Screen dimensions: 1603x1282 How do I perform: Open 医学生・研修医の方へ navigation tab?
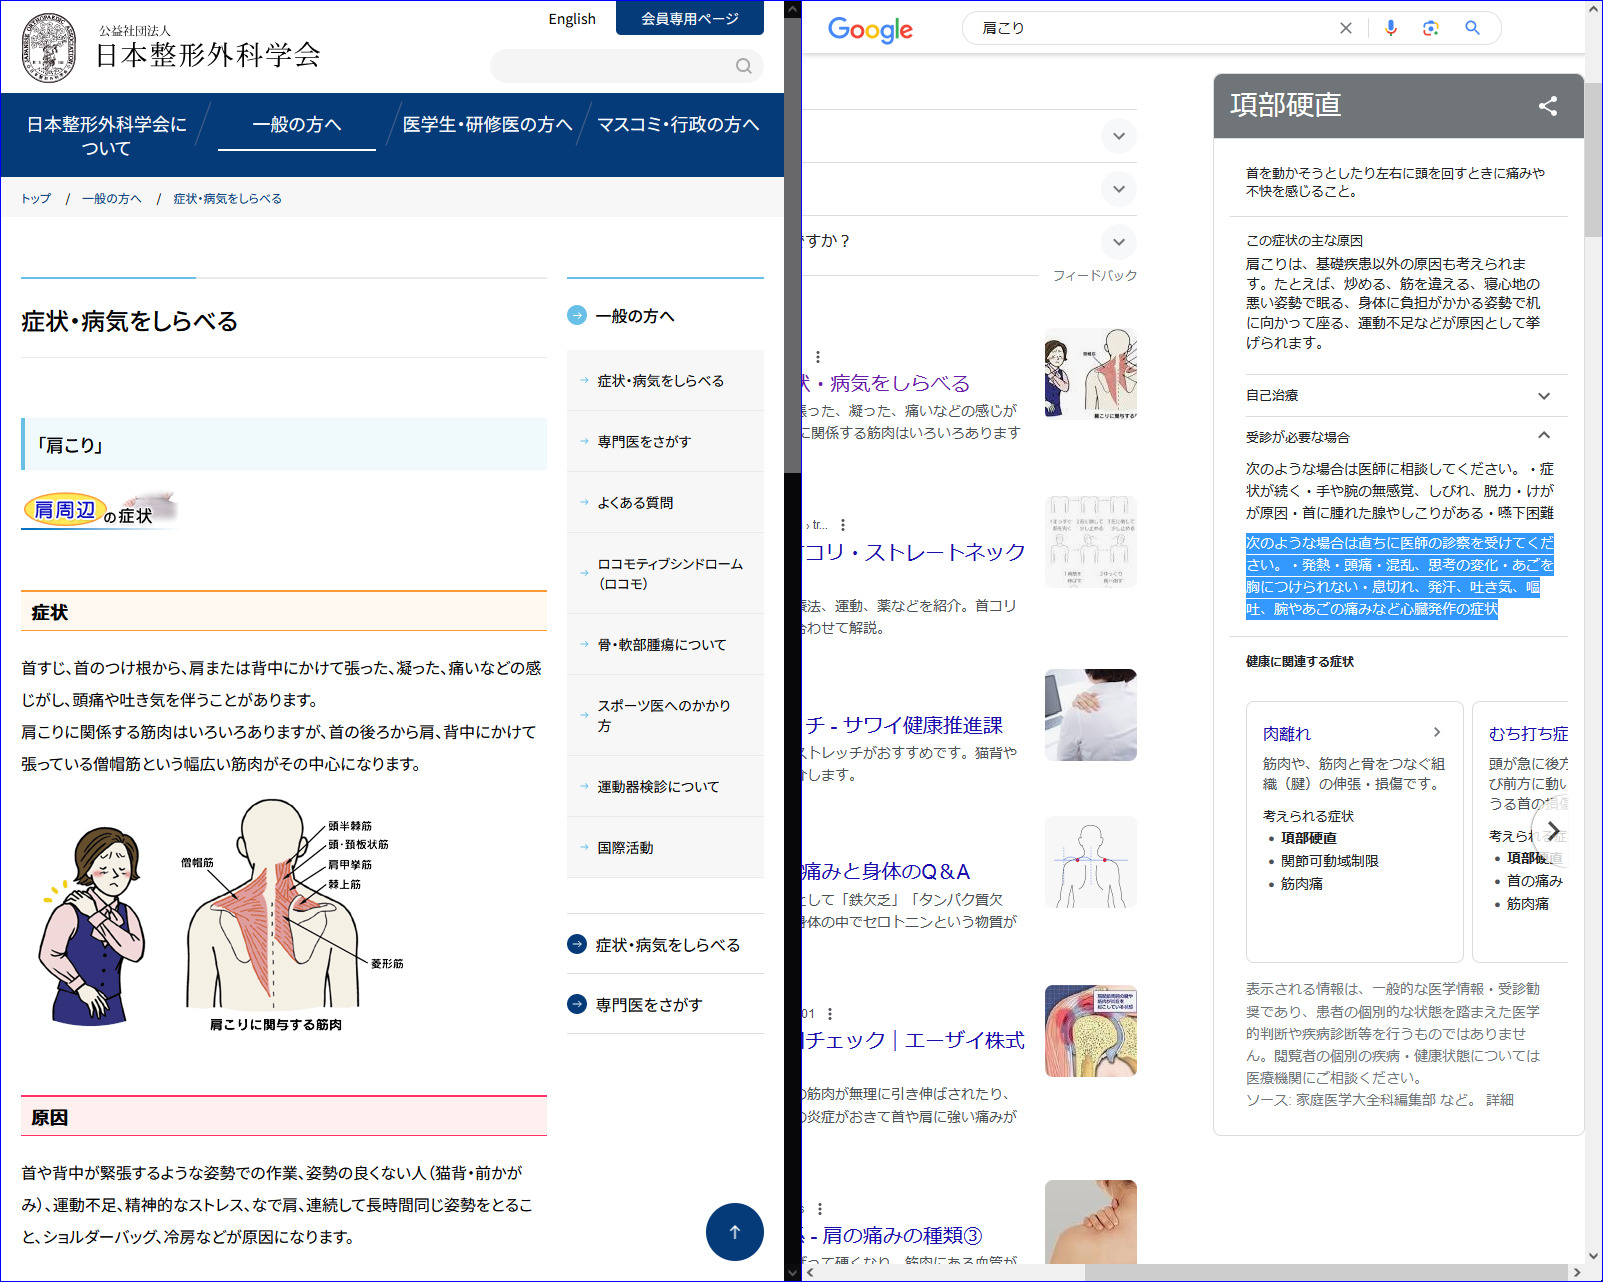coord(487,125)
